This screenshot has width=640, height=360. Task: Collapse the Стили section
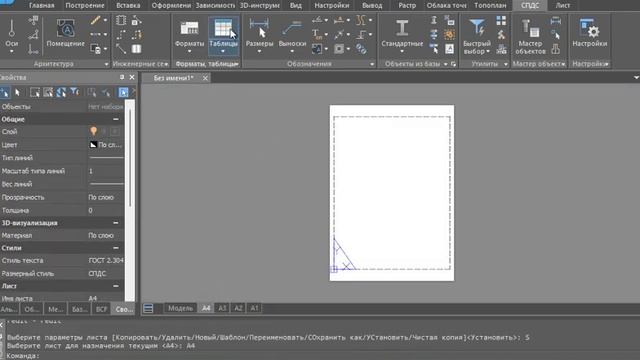point(116,248)
